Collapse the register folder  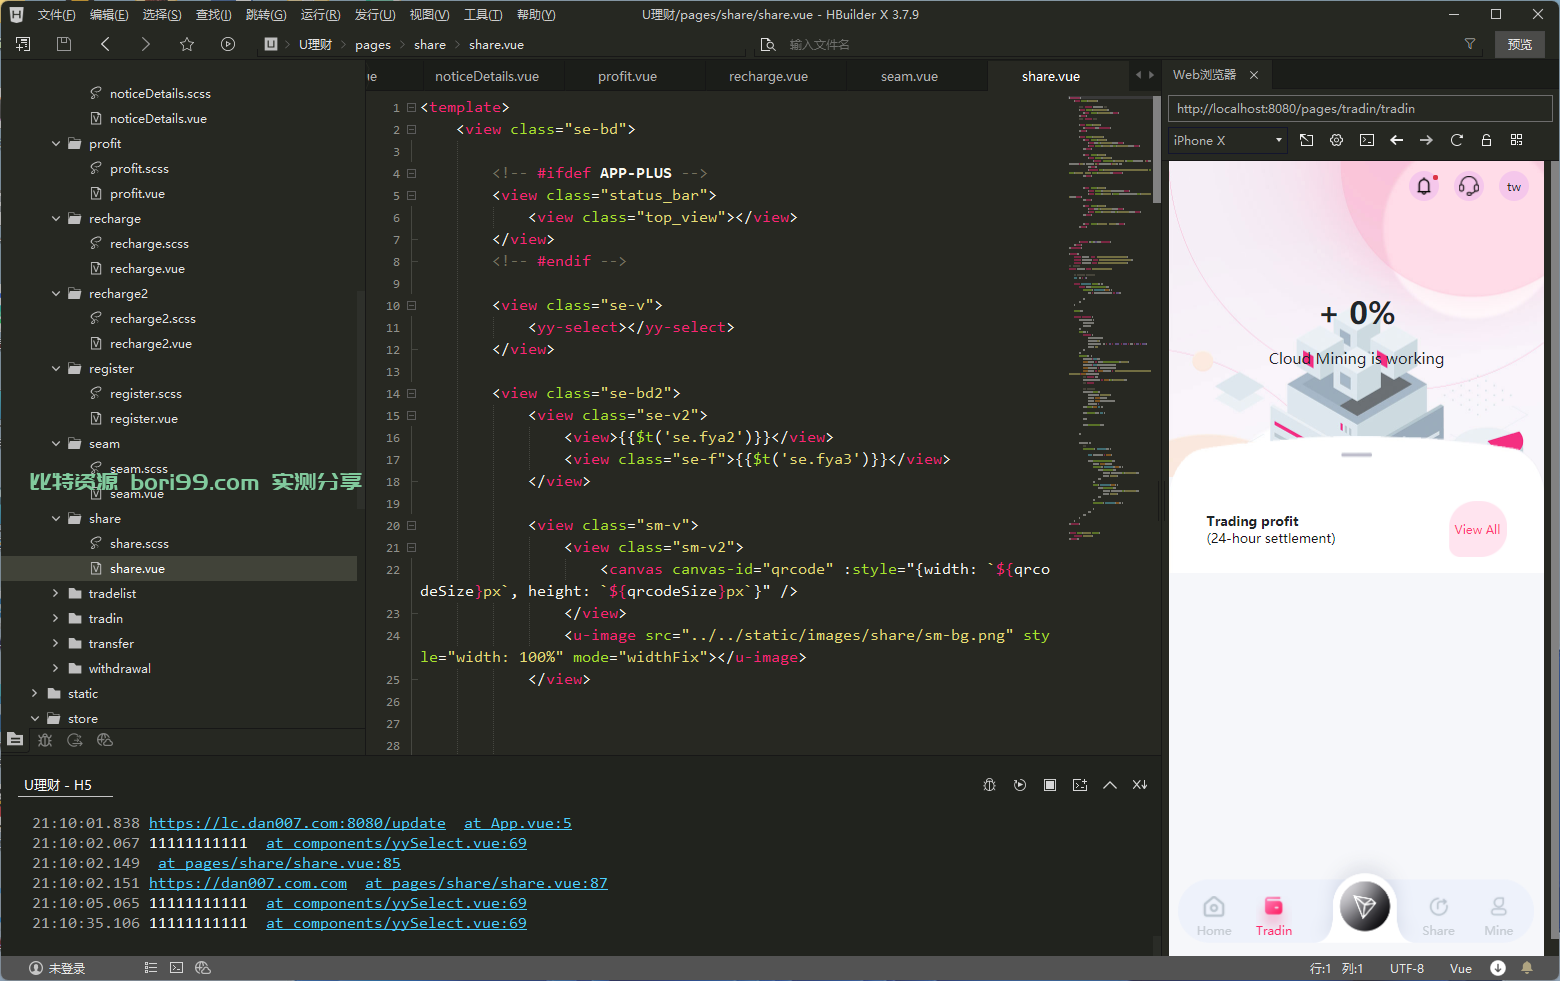coord(56,369)
